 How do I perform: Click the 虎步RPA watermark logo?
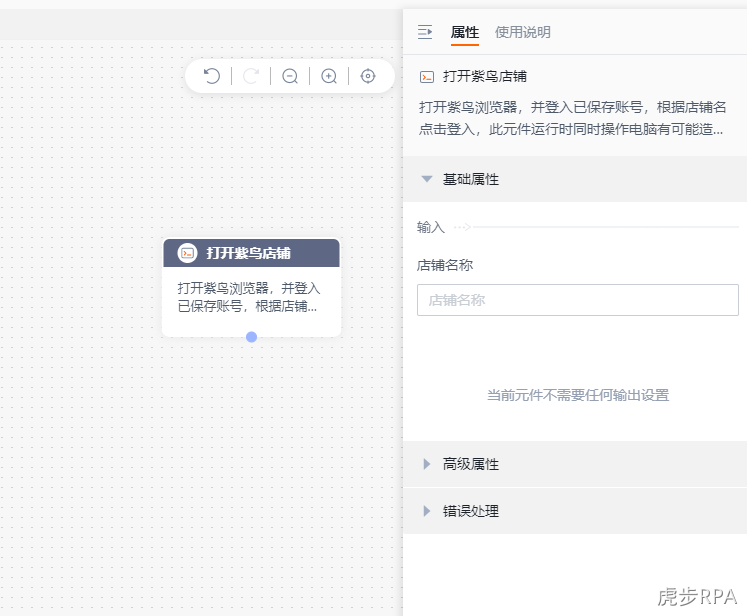[x=697, y=596]
